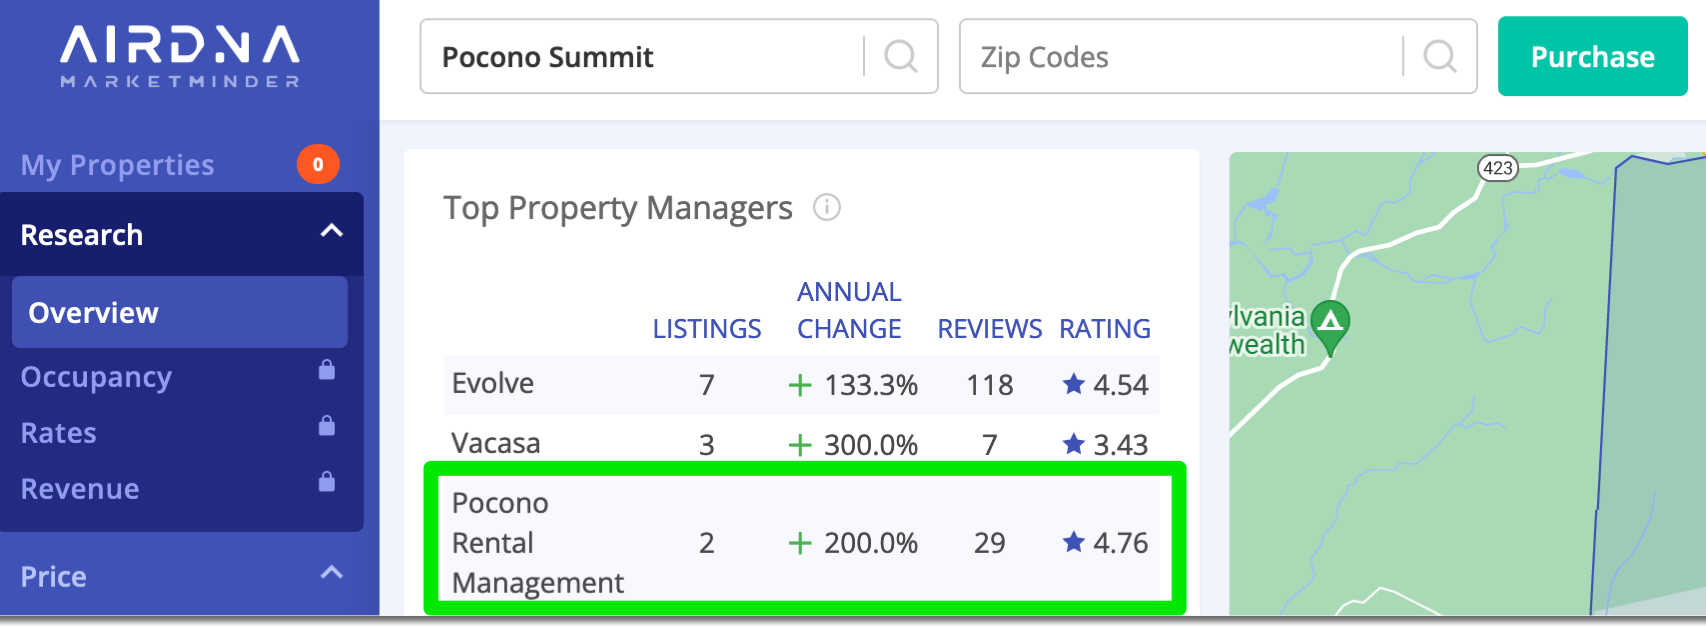This screenshot has width=1706, height=626.
Task: Click Vacasa's listings count 3
Action: [707, 445]
